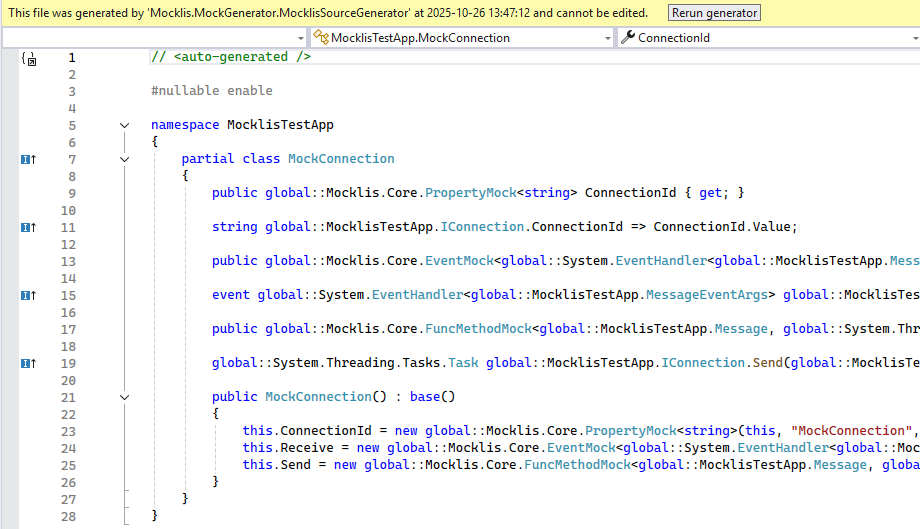Click this.Send on line 25
This screenshot has width=920, height=529.
point(276,464)
